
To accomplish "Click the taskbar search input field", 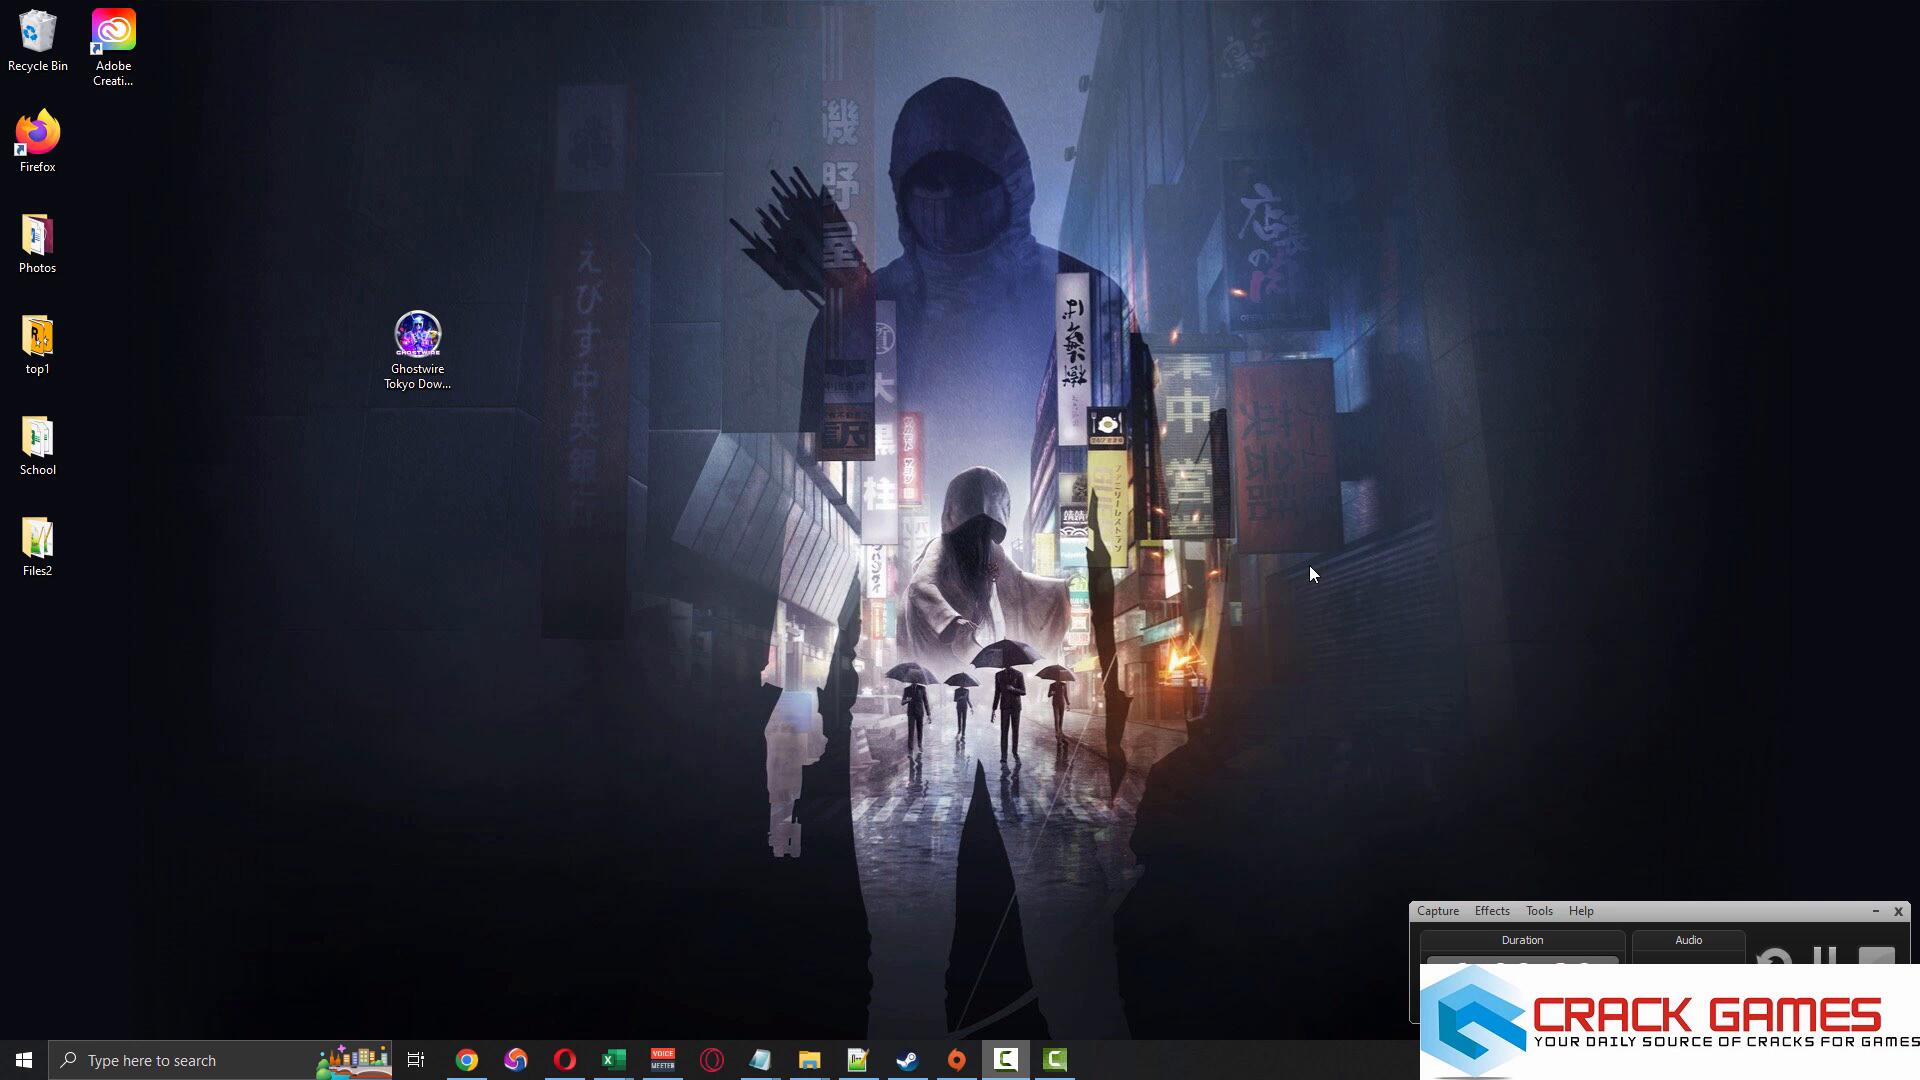I will [x=190, y=1060].
